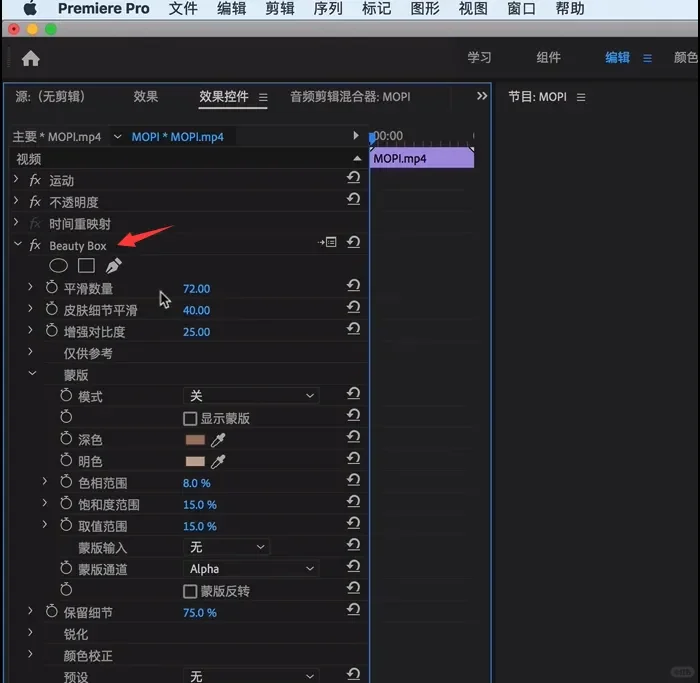This screenshot has width=700, height=683.
Task: Toggle the fx switch for 运动
Action: [x=35, y=180]
